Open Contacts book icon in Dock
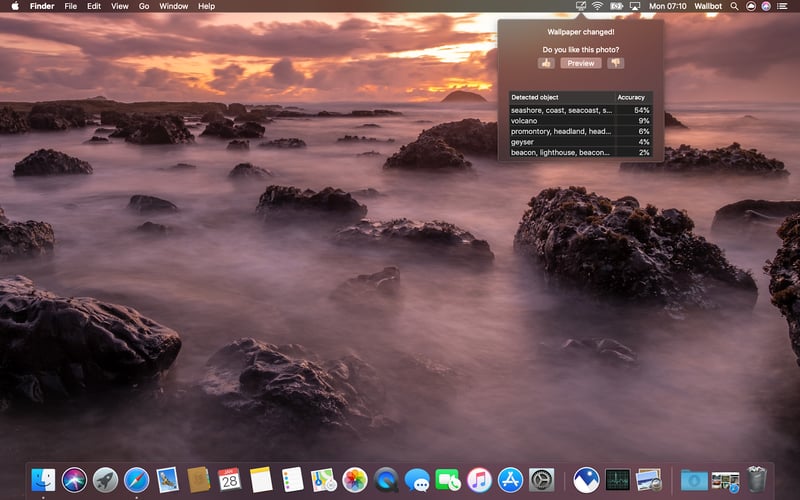The height and width of the screenshot is (500, 800). (198, 480)
